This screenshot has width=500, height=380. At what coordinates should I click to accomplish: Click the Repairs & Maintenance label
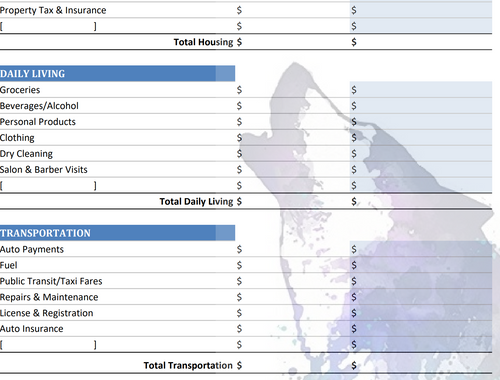coord(49,297)
